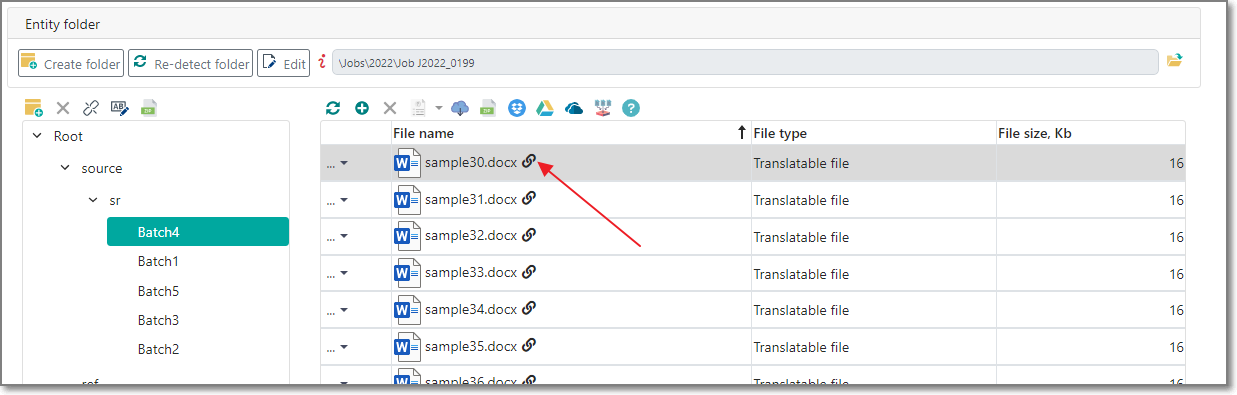Image resolution: width=1237 pixels, height=395 pixels.
Task: Open row menu for sample30.docx
Action: (337, 163)
